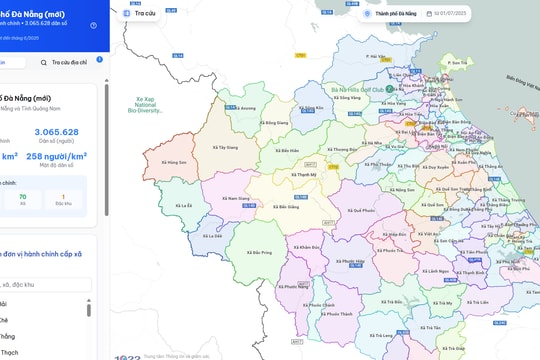Image resolution: width=540 pixels, height=360 pixels.
Task: Select the Xã Trà My region on map
Action: click(443, 303)
